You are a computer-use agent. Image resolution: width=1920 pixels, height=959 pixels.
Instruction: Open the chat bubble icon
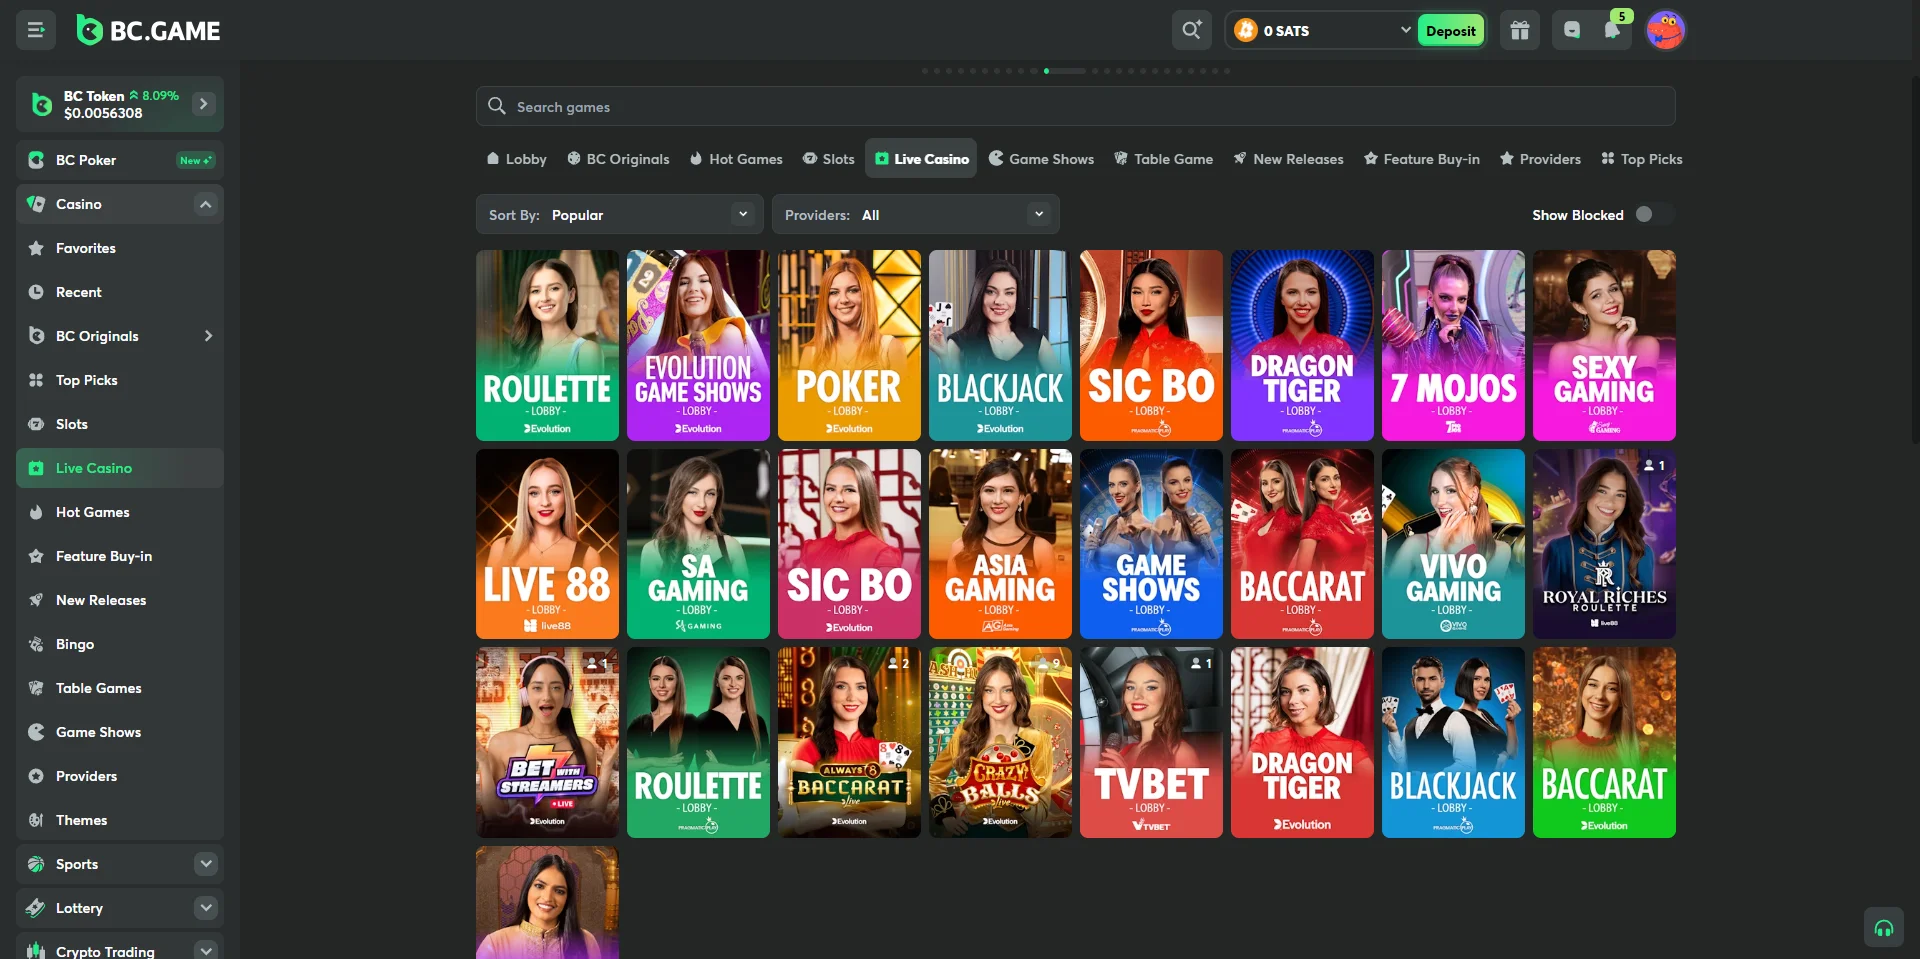1572,30
